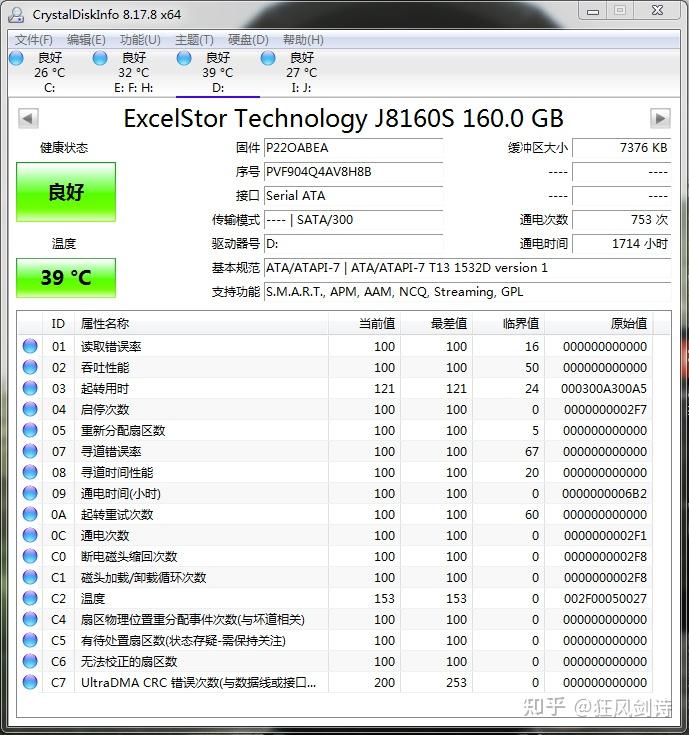Click the drive title ExcelStor Technology J8160S
The width and height of the screenshot is (689, 735).
click(x=344, y=118)
